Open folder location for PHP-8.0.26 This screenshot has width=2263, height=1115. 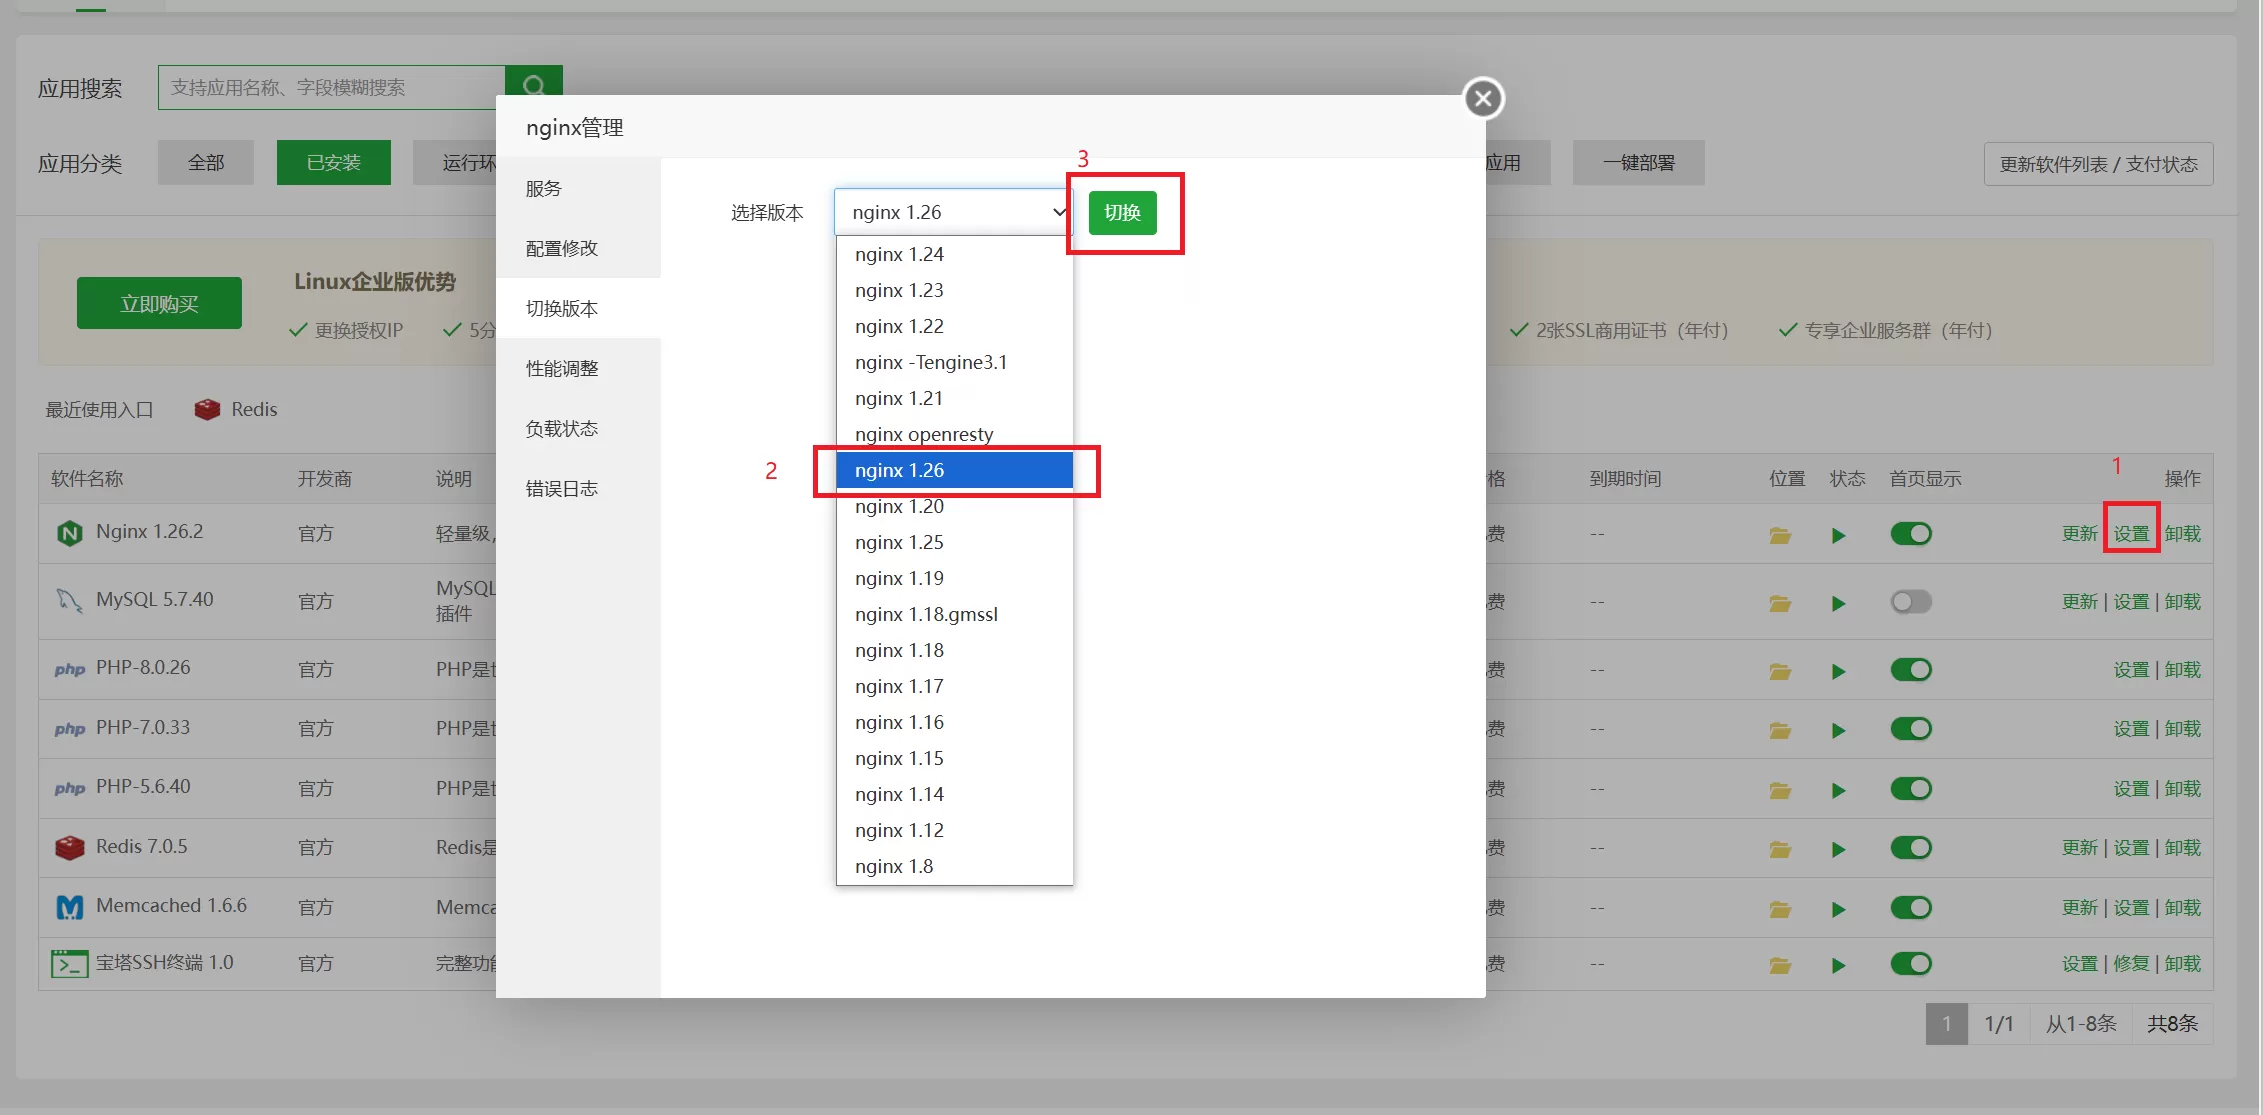(1780, 671)
